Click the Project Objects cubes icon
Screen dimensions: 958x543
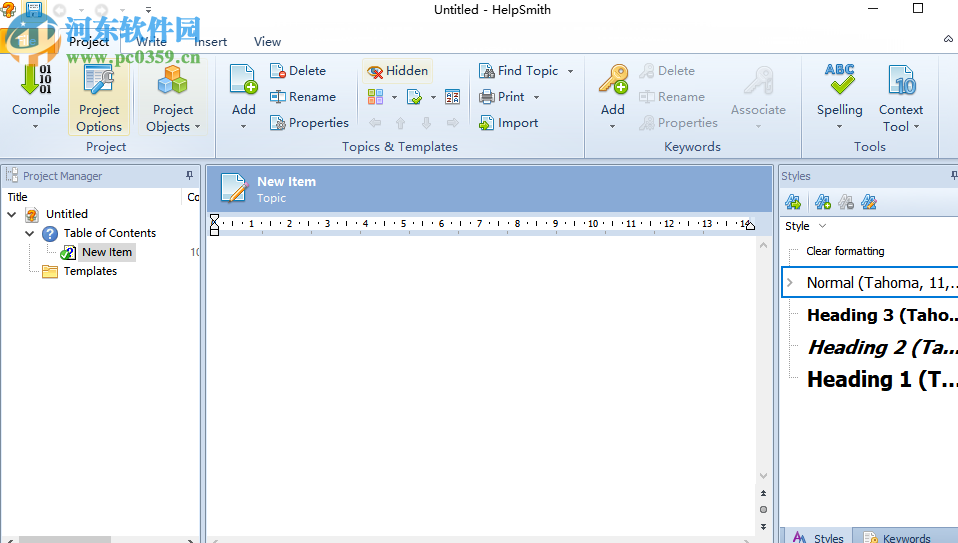(x=172, y=81)
